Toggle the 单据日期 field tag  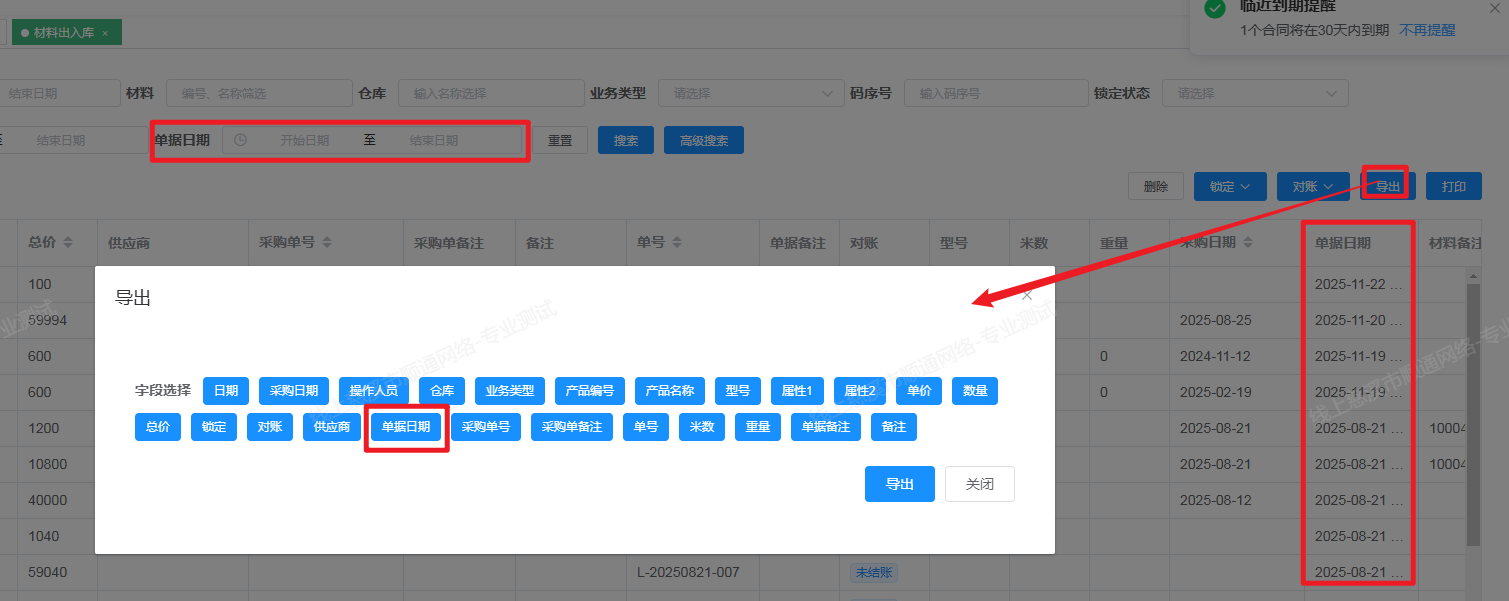click(406, 427)
